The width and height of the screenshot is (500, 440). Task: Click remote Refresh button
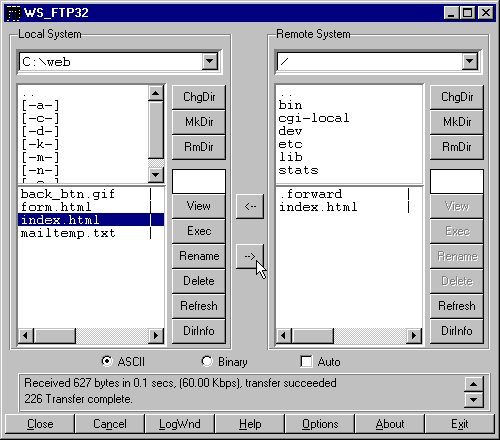tap(457, 306)
